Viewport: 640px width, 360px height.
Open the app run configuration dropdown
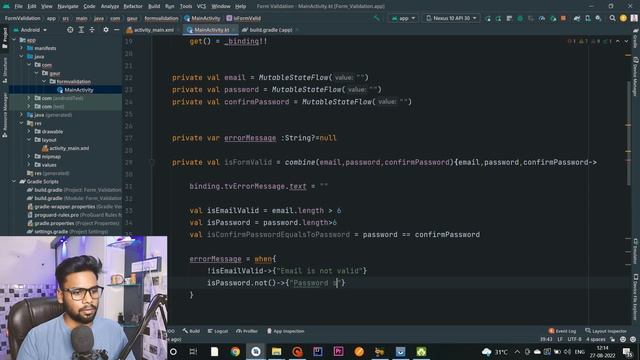coord(403,18)
